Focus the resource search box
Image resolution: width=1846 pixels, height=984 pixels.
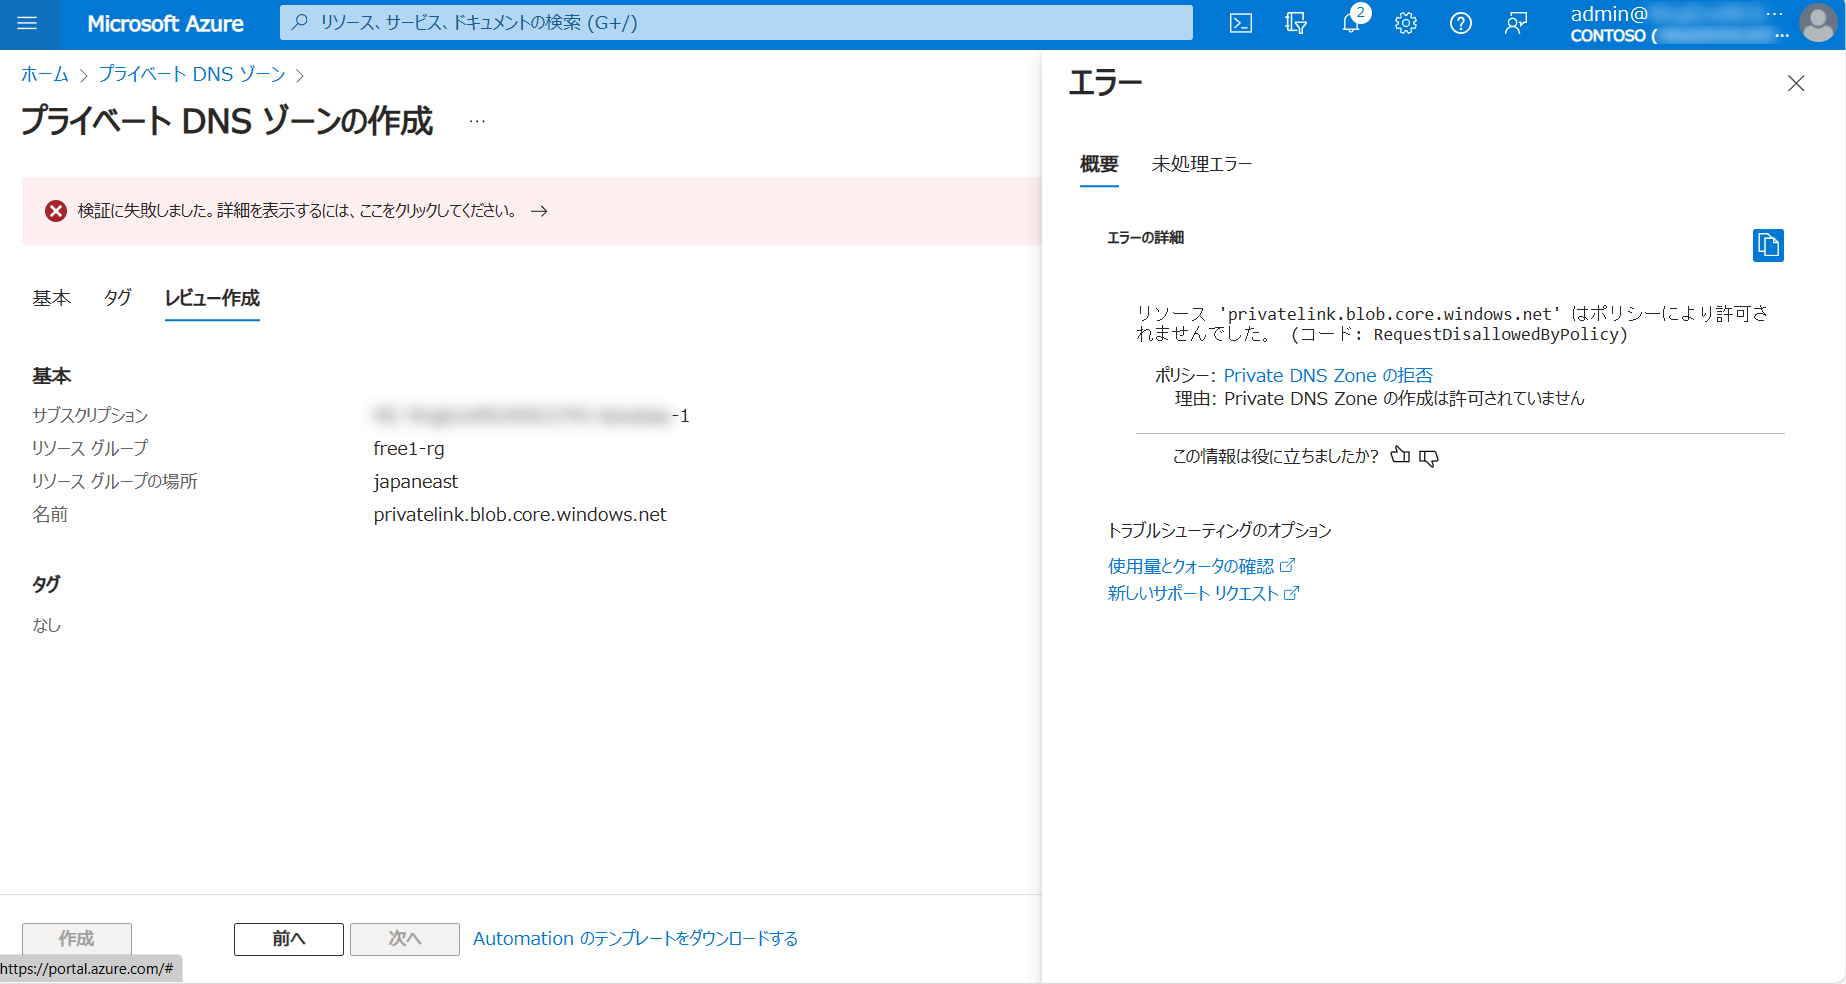tap(736, 22)
